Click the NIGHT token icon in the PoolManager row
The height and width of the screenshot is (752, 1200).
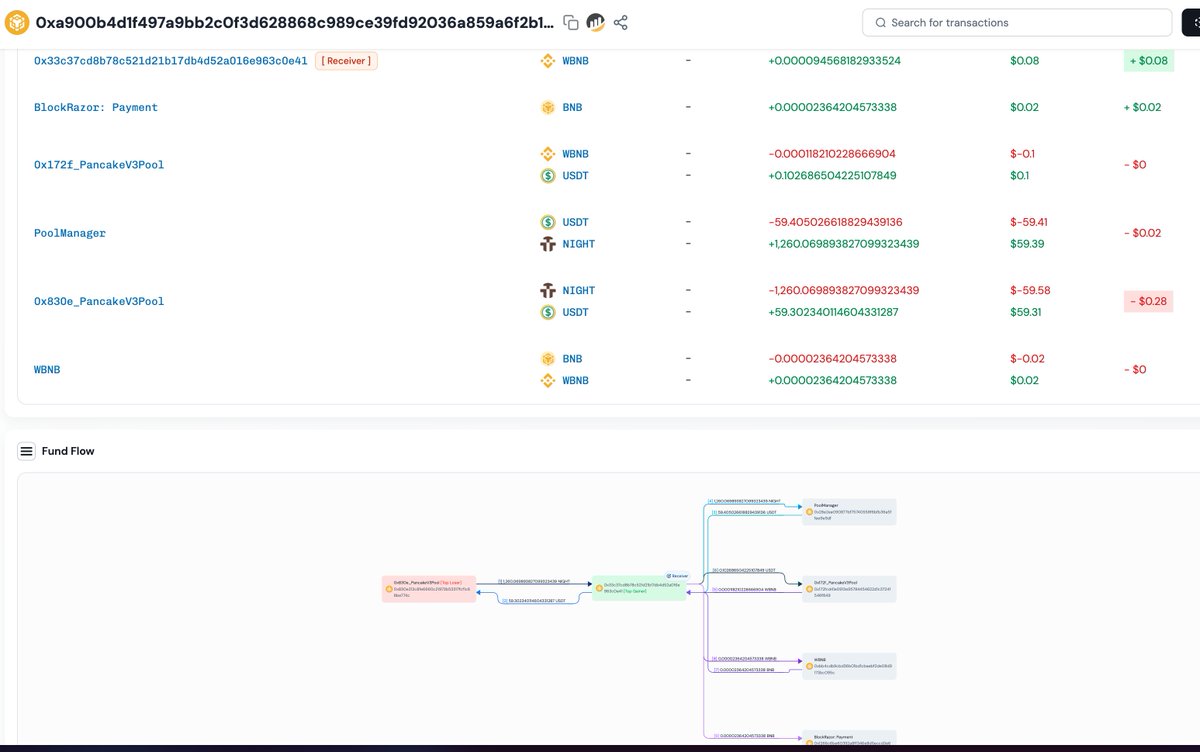click(x=548, y=244)
